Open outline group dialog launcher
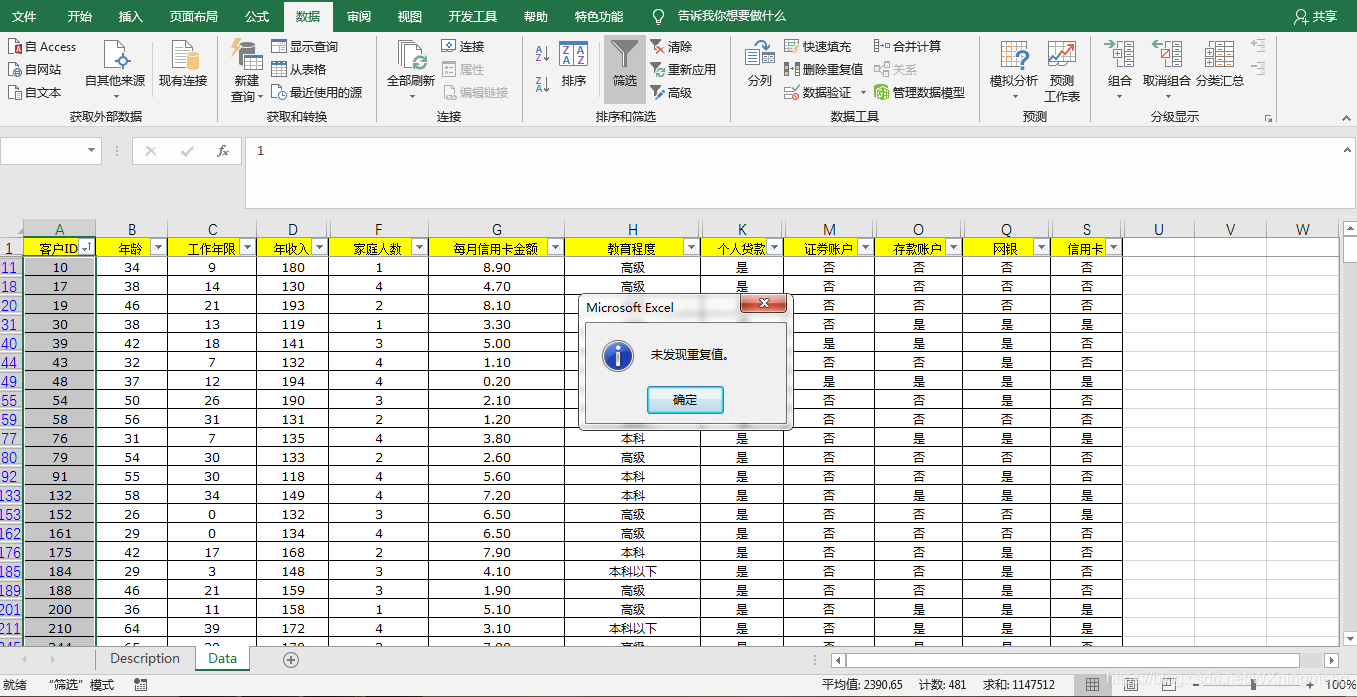The height and width of the screenshot is (697, 1357). coord(1269,118)
